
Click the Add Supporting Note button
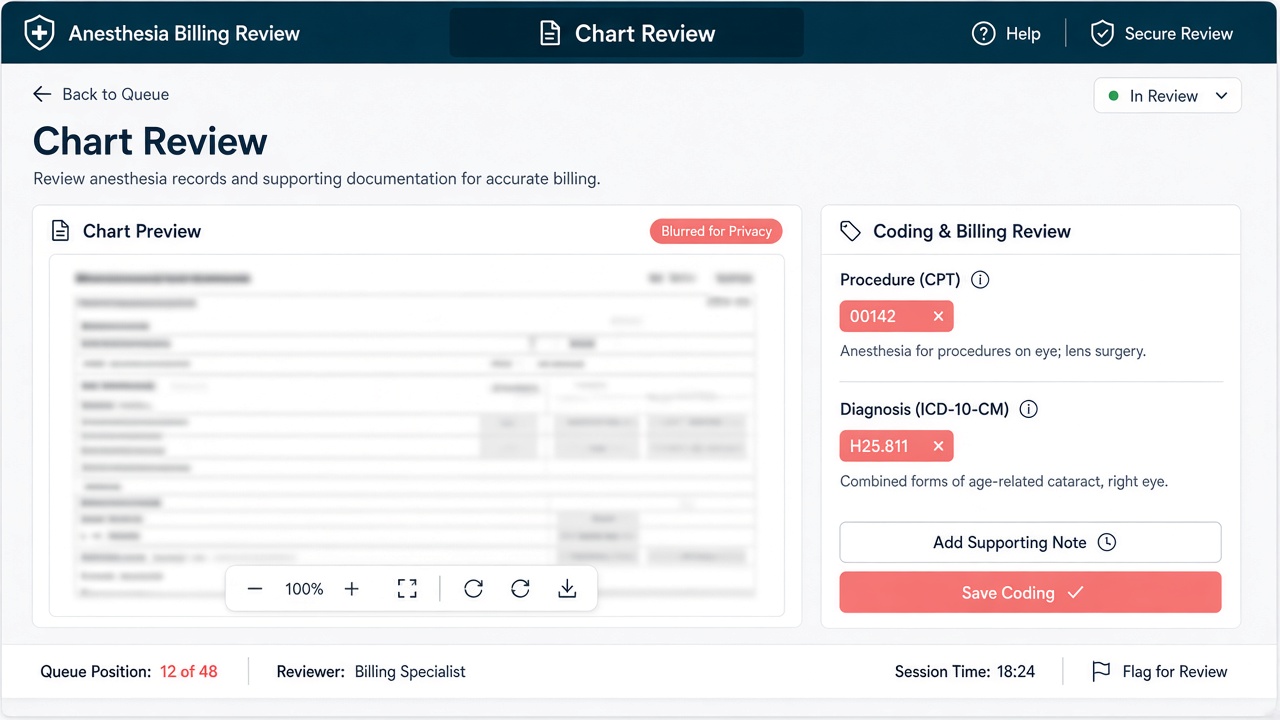pos(1030,542)
